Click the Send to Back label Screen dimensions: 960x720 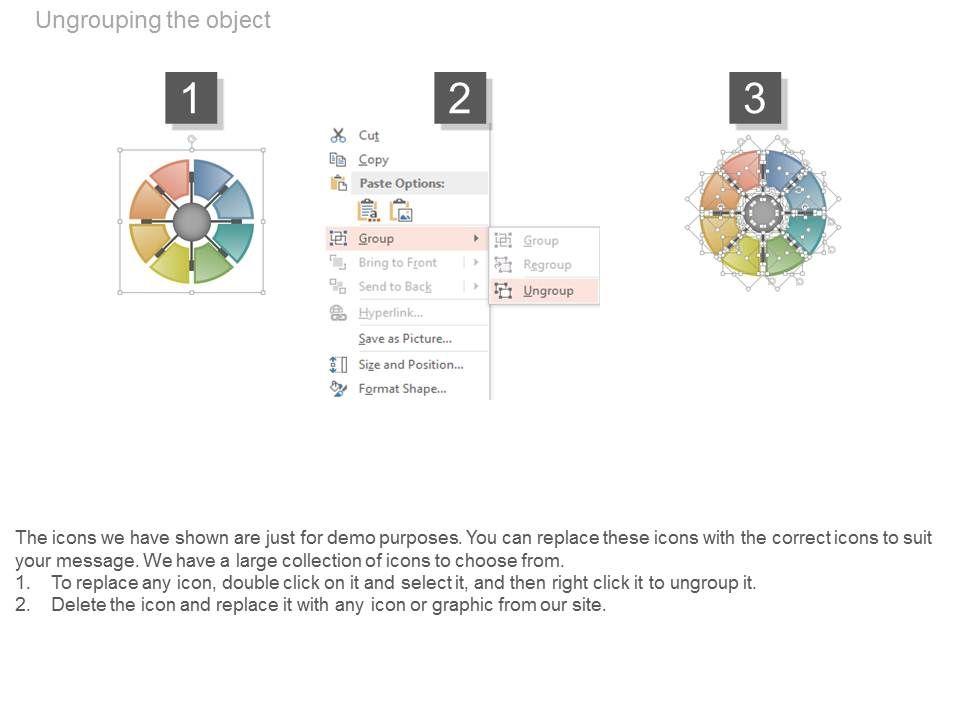[x=395, y=287]
